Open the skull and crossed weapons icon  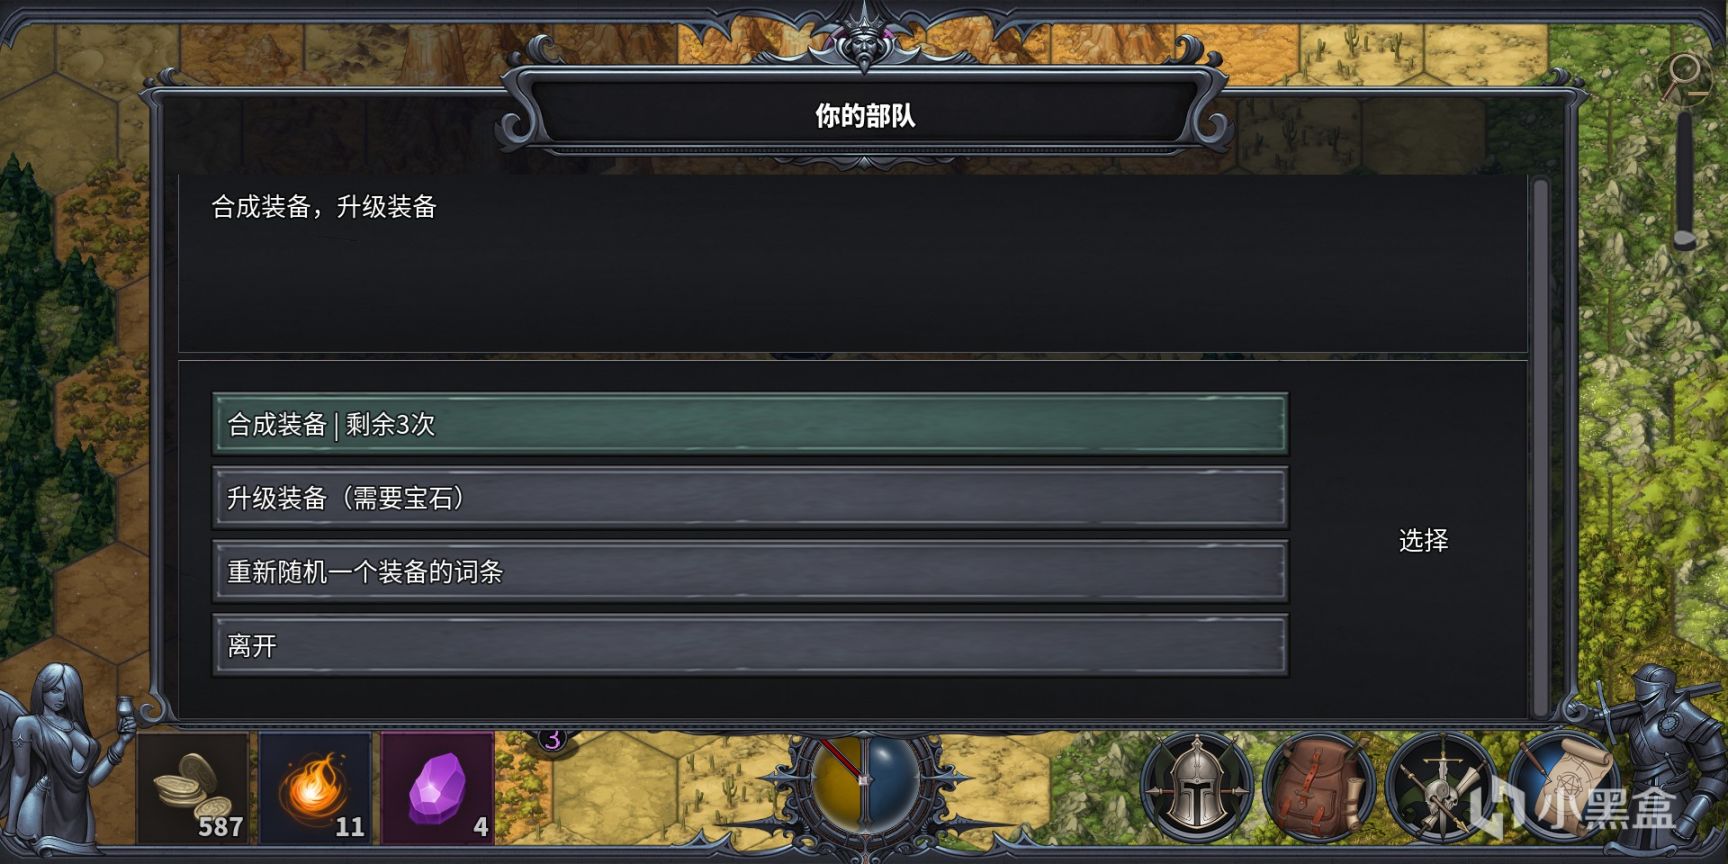[1441, 787]
